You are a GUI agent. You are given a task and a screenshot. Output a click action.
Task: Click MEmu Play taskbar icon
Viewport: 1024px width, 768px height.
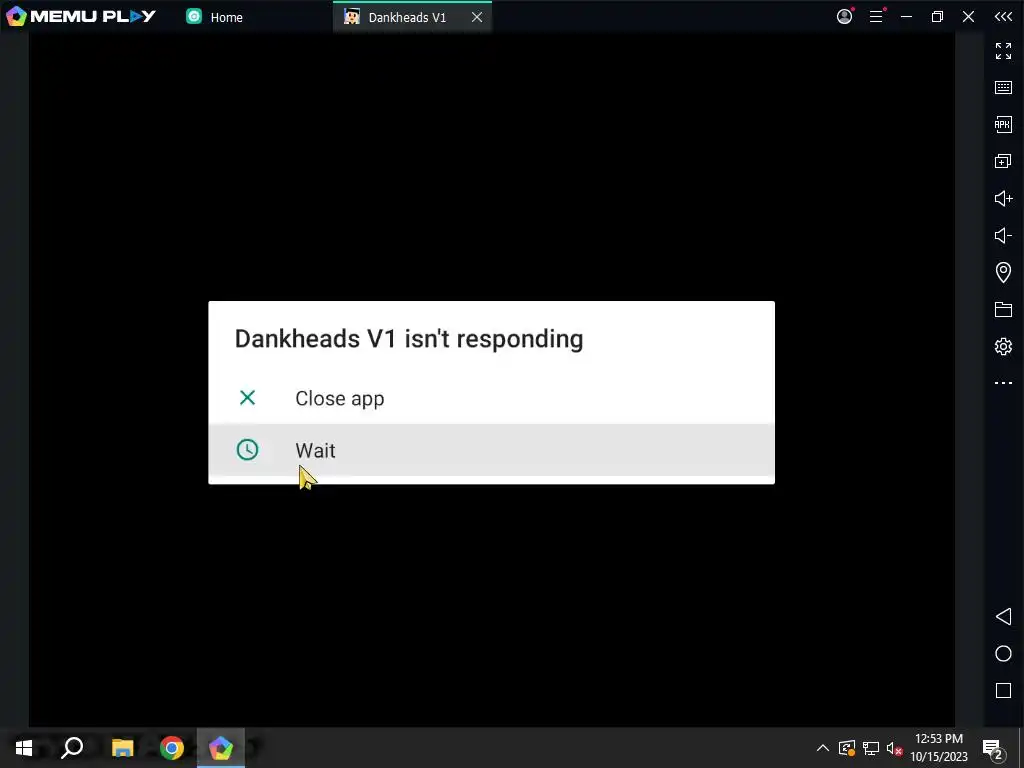221,748
